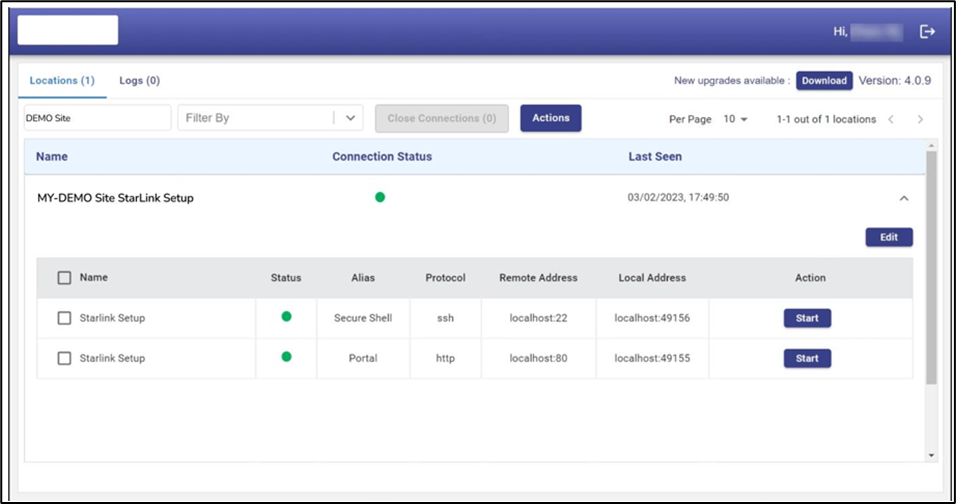Click the DEMO Site search field
Viewport: 956px width, 504px height.
point(97,118)
